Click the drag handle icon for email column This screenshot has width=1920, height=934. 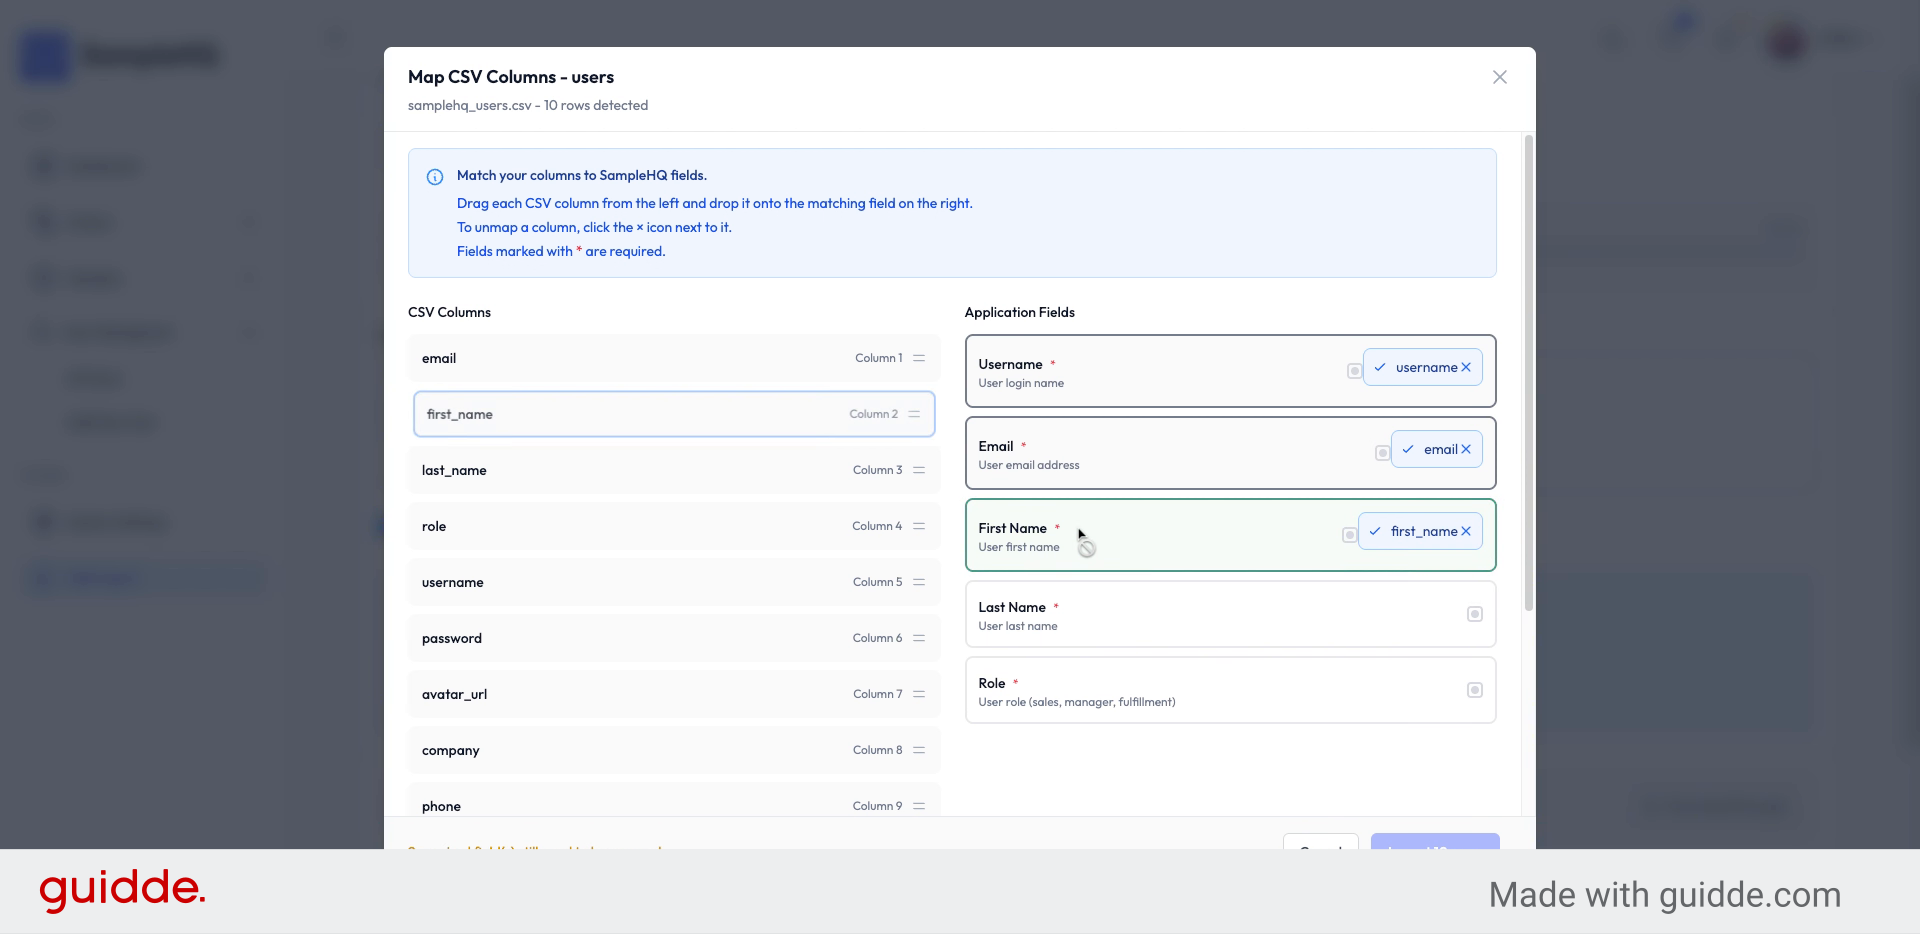click(x=919, y=358)
